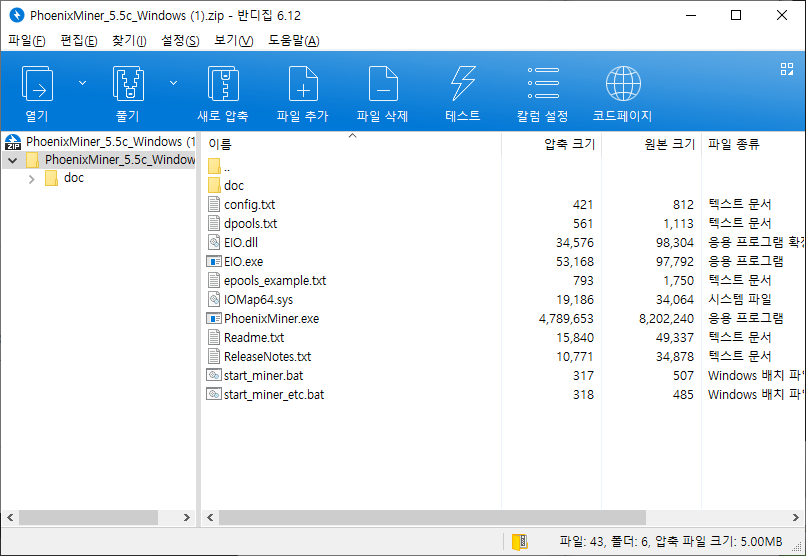Click the 파일 삭제 (Delete file) icon
Image resolution: width=806 pixels, height=556 pixels.
click(x=383, y=84)
